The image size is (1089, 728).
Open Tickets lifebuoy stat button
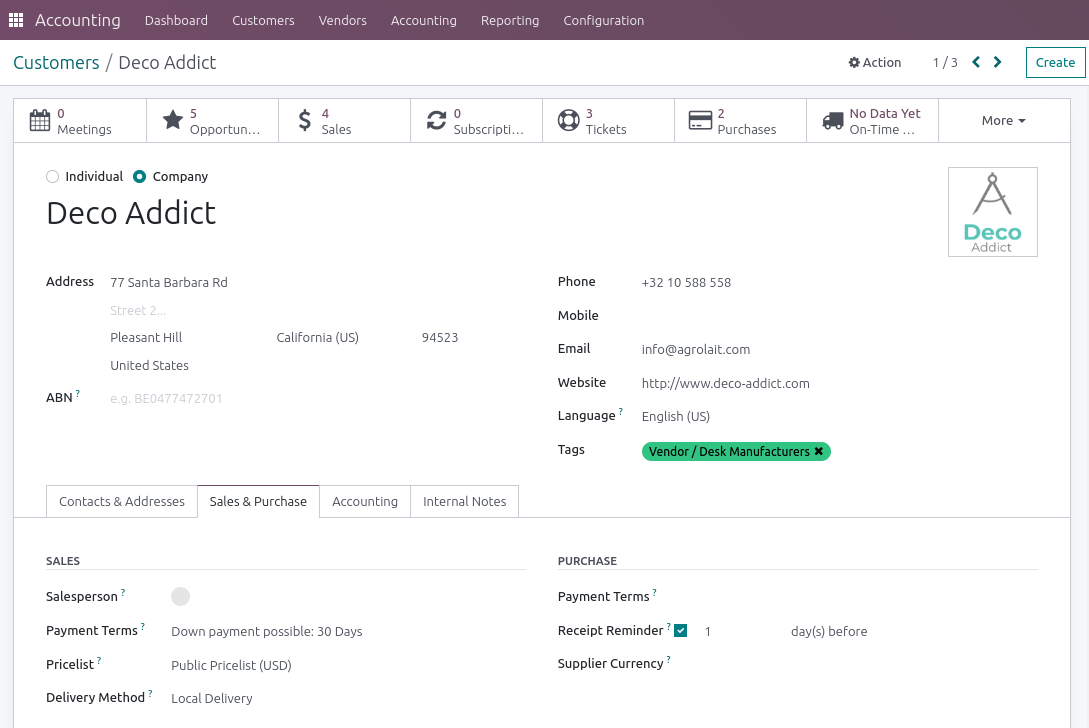[608, 121]
